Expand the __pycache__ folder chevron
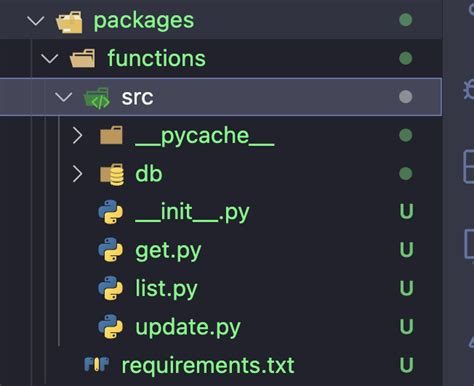The height and width of the screenshot is (386, 474). pyautogui.click(x=77, y=135)
